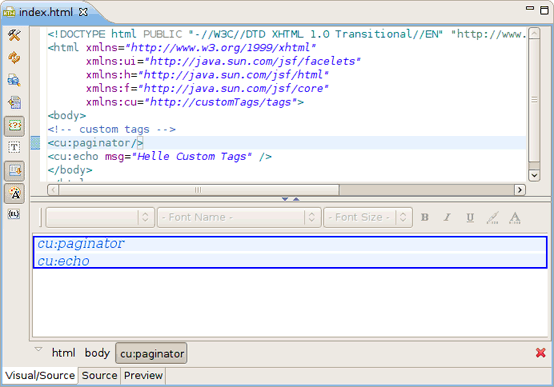The height and width of the screenshot is (387, 554).
Task: Switch to the Preview tab
Action: [143, 375]
